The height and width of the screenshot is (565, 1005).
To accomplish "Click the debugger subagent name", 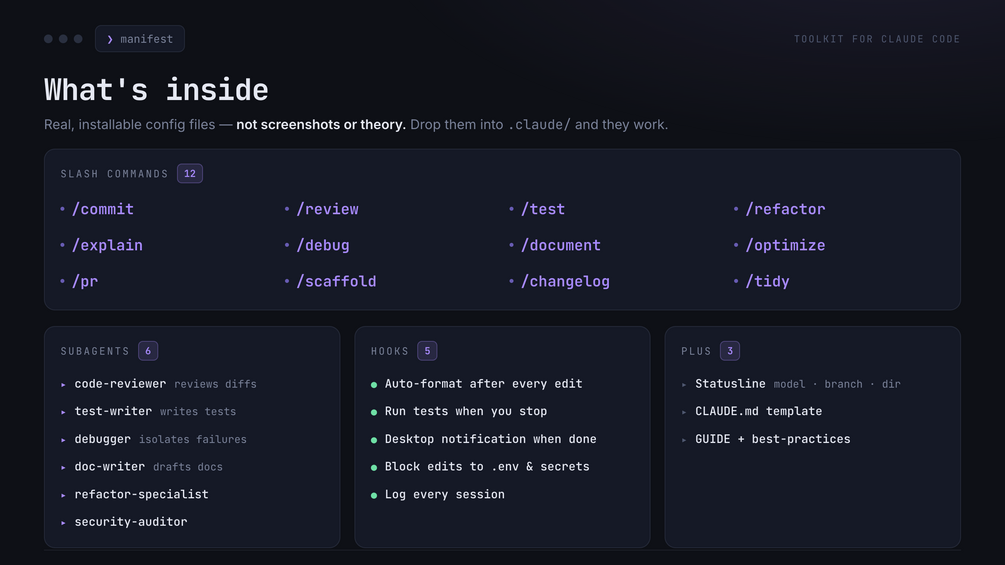I will pyautogui.click(x=103, y=439).
